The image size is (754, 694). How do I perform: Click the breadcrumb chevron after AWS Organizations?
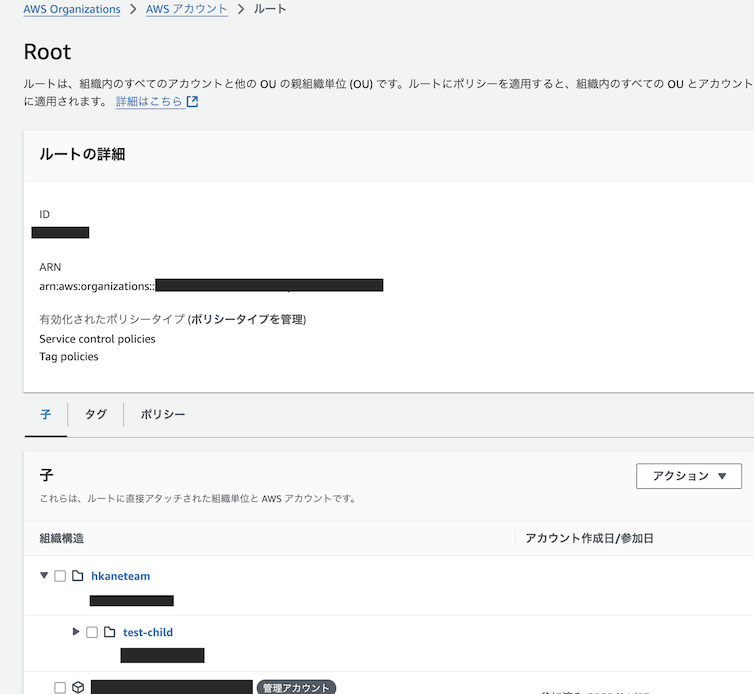[x=133, y=9]
